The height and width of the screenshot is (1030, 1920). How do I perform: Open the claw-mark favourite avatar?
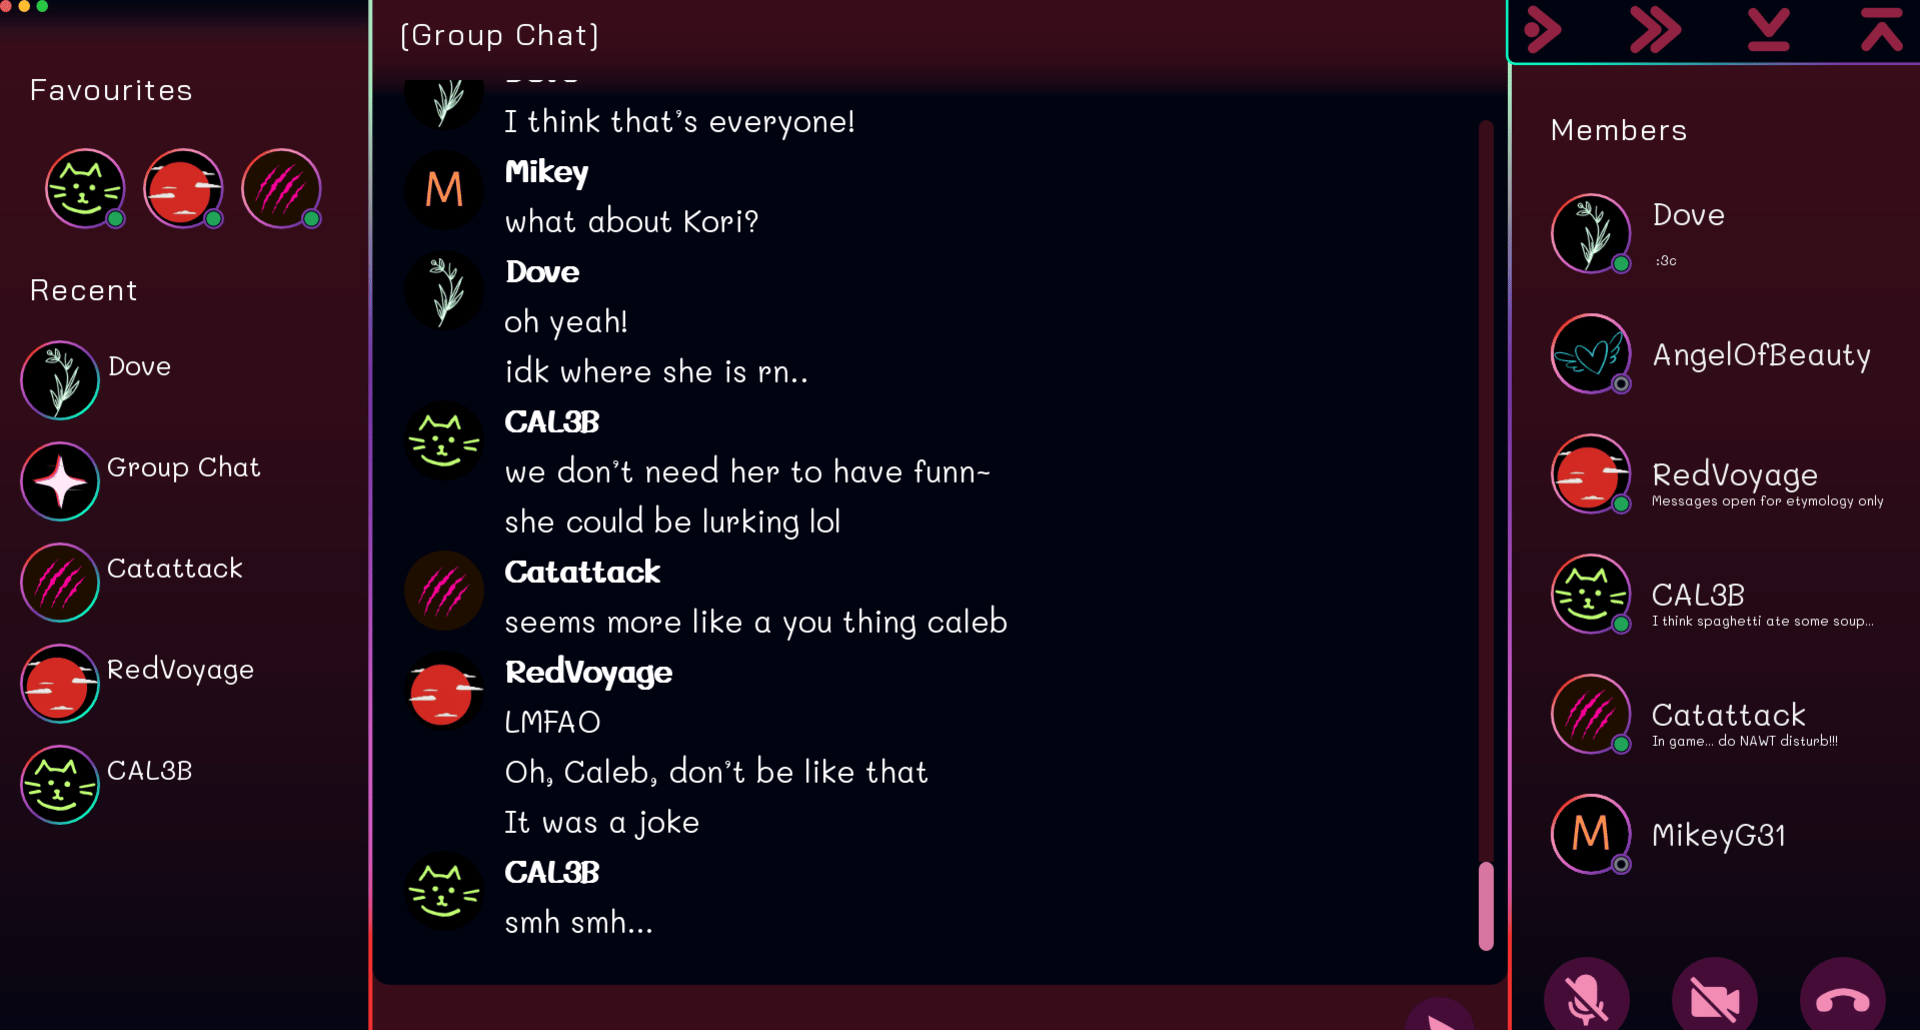[281, 188]
